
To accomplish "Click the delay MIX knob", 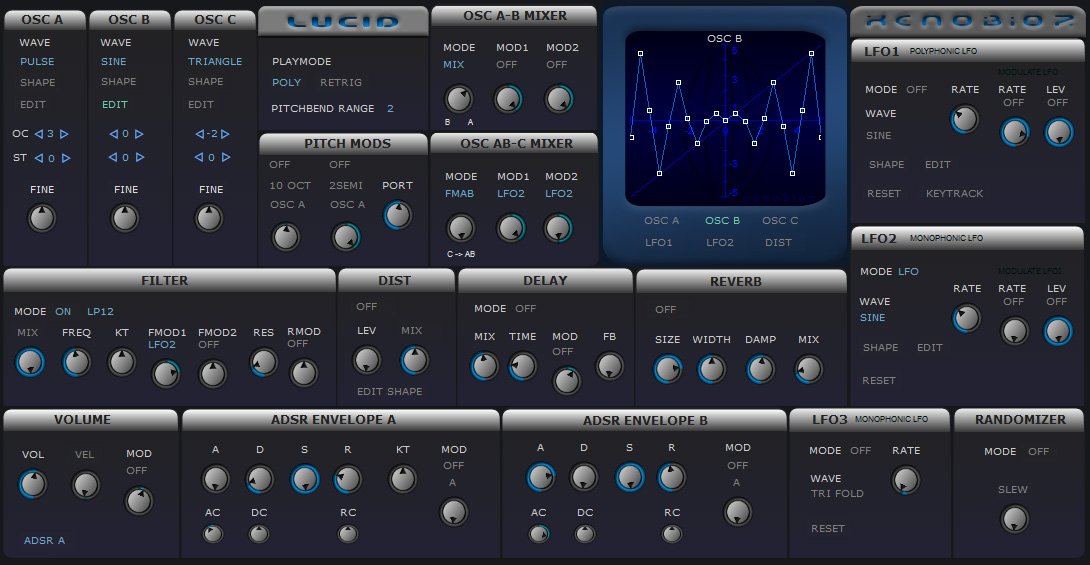I will (485, 366).
